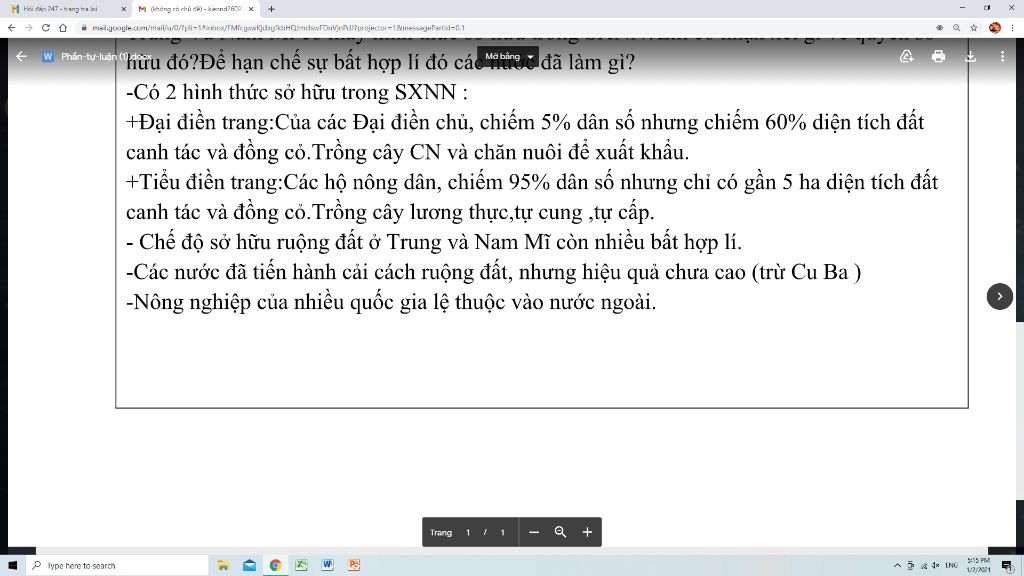The image size is (1024, 576).
Task: Click line '- Chế độ sở hữu ruộng đất'
Action: [434, 242]
